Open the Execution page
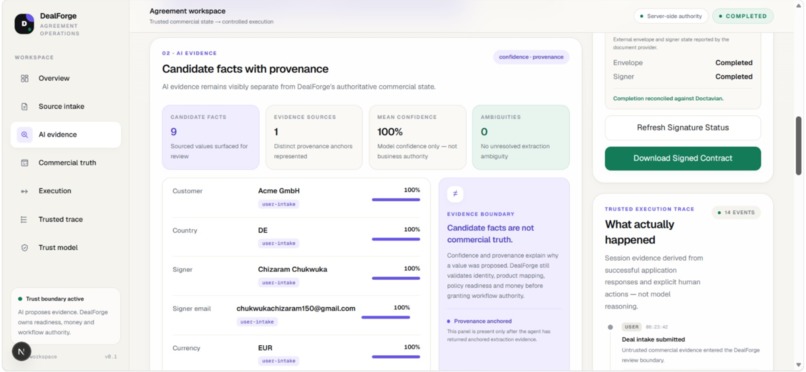This screenshot has width=806, height=372. tap(66, 191)
